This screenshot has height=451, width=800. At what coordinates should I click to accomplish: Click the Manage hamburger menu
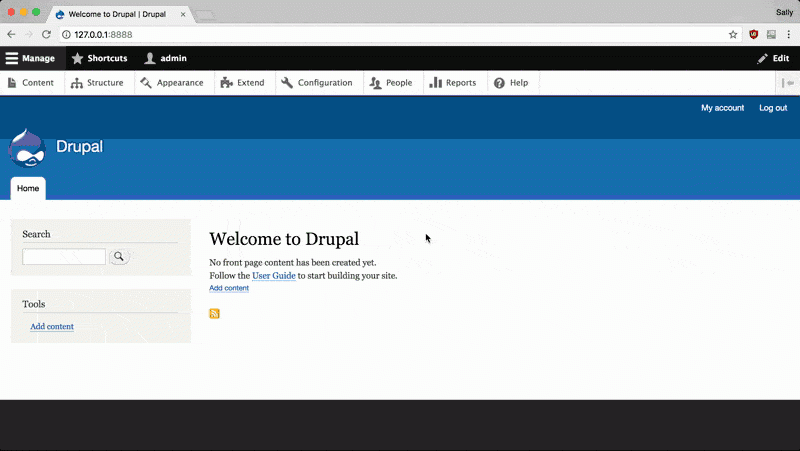[31, 58]
